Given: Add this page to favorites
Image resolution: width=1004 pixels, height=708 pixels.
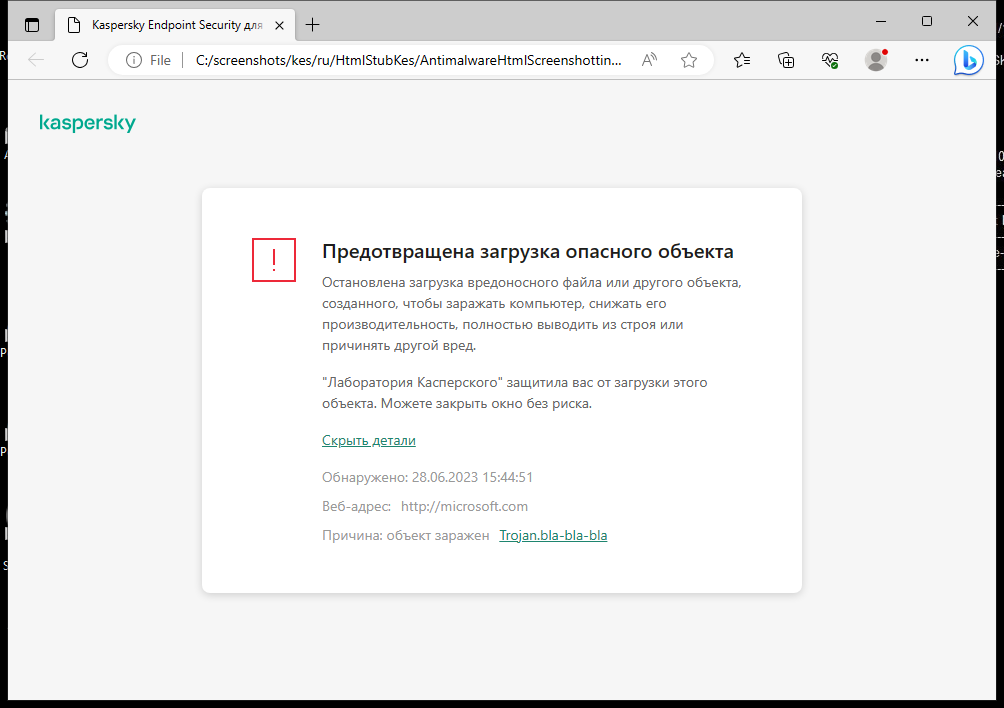Looking at the screenshot, I should 688,60.
